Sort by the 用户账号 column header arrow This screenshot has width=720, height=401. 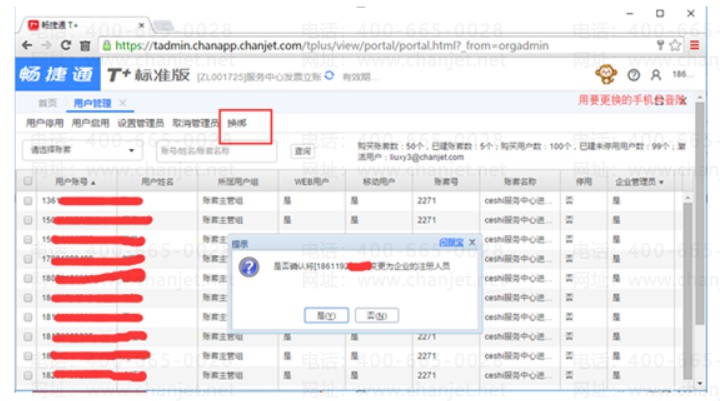tap(93, 183)
